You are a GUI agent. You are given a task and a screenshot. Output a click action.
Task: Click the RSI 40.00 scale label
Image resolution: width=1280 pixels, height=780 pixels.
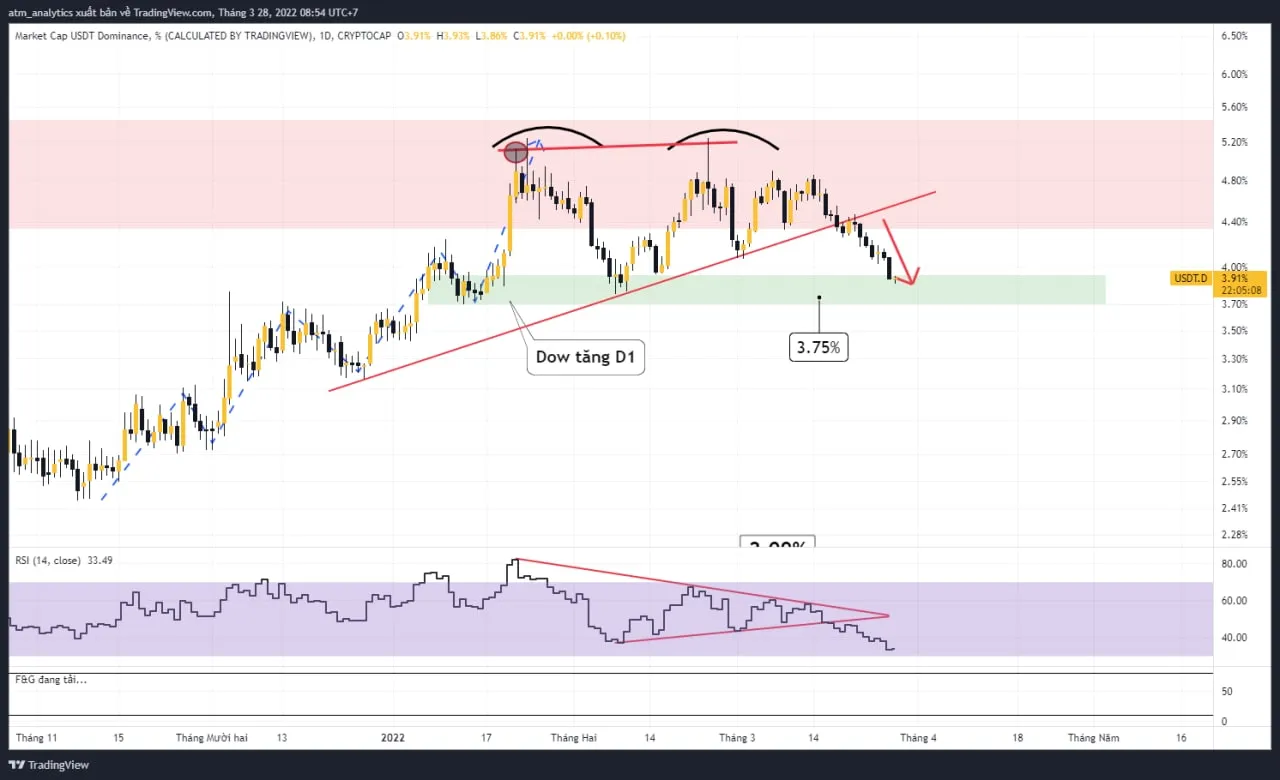tap(1234, 638)
